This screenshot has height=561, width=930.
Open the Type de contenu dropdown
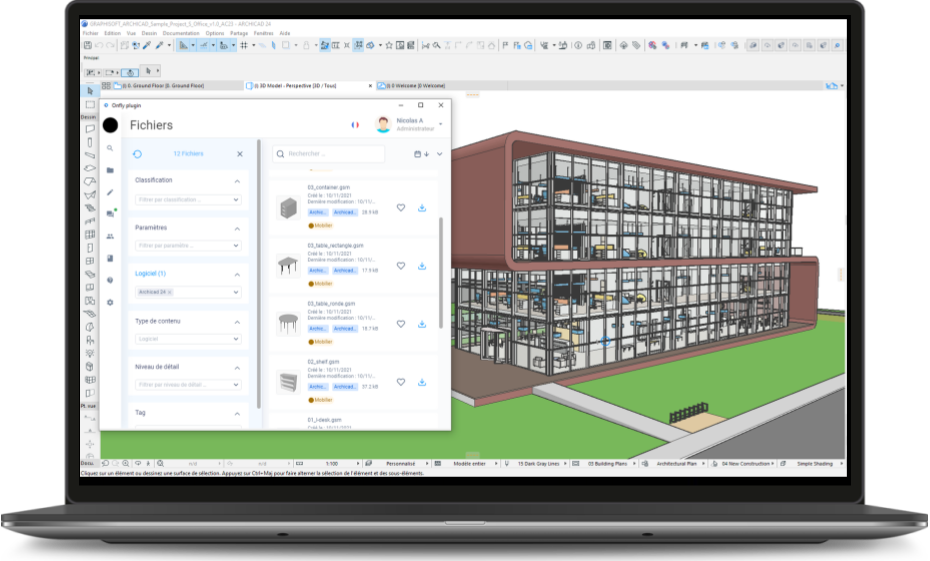[188, 339]
